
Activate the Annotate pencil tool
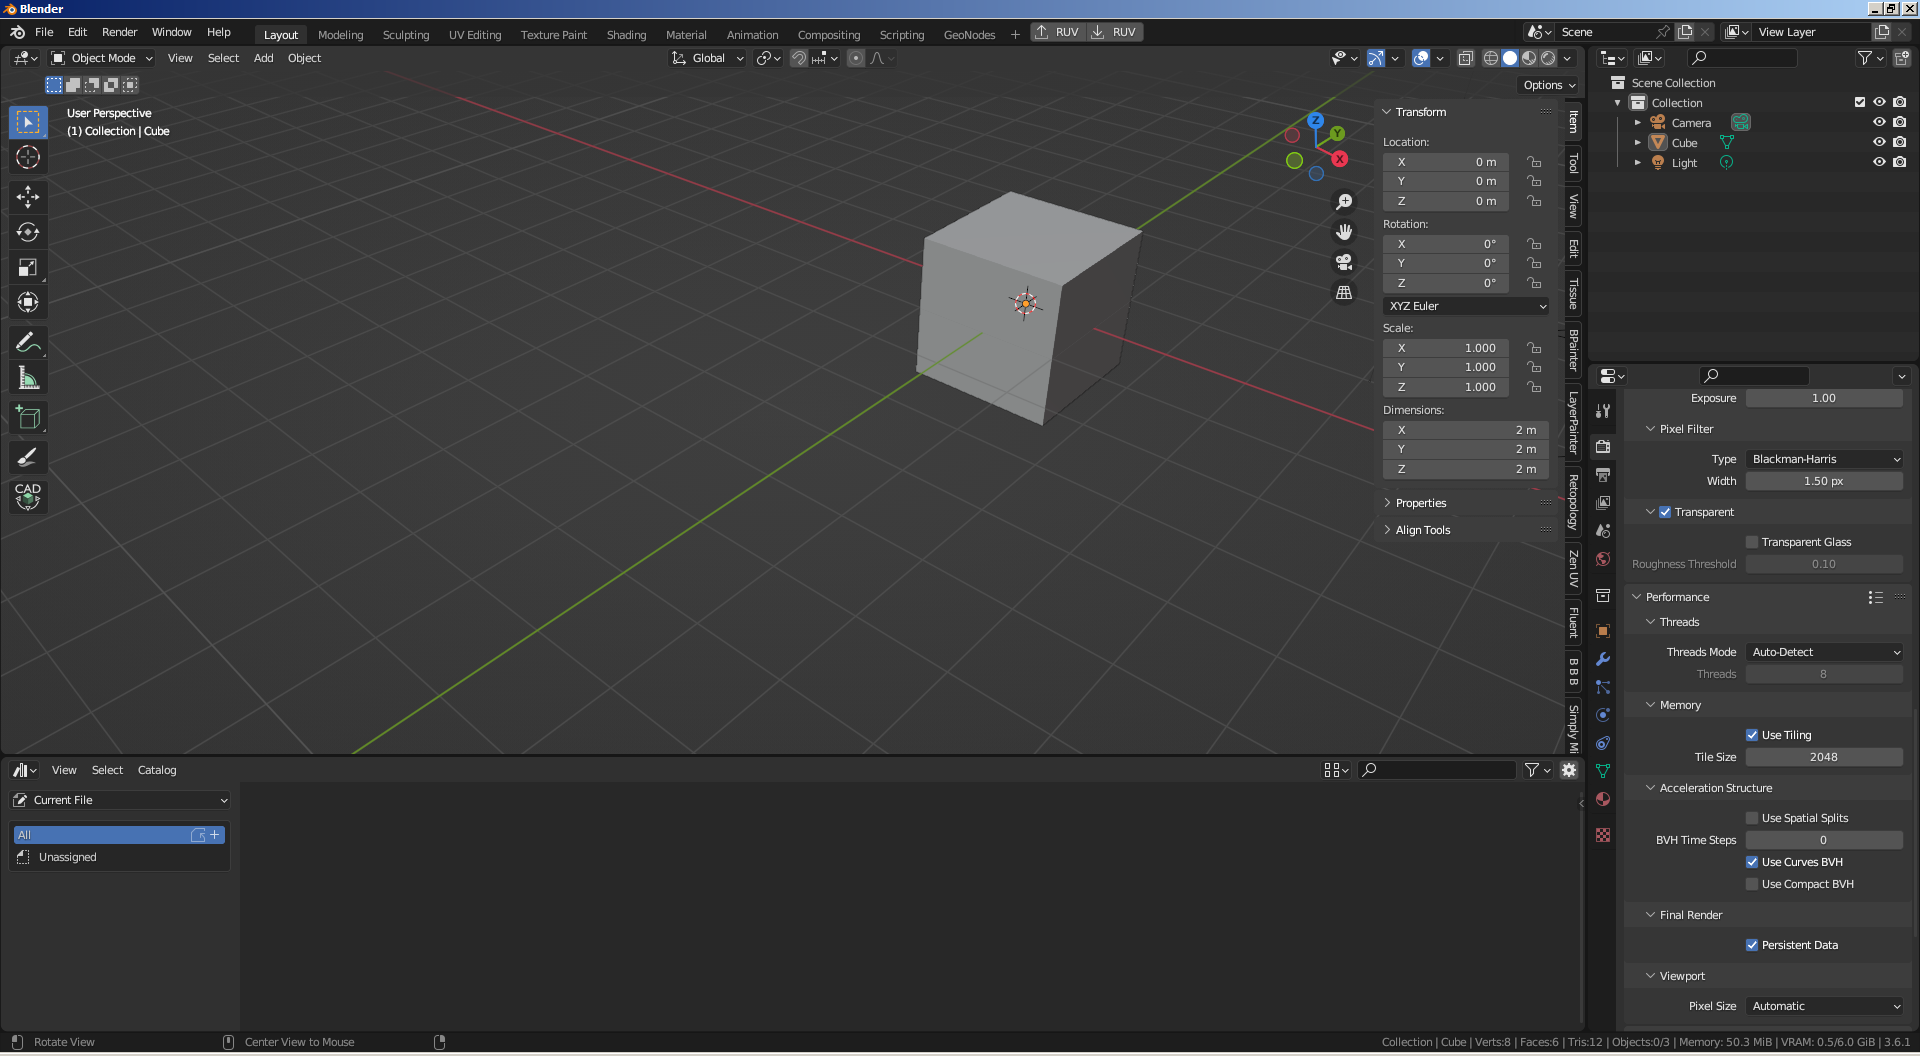coord(28,343)
